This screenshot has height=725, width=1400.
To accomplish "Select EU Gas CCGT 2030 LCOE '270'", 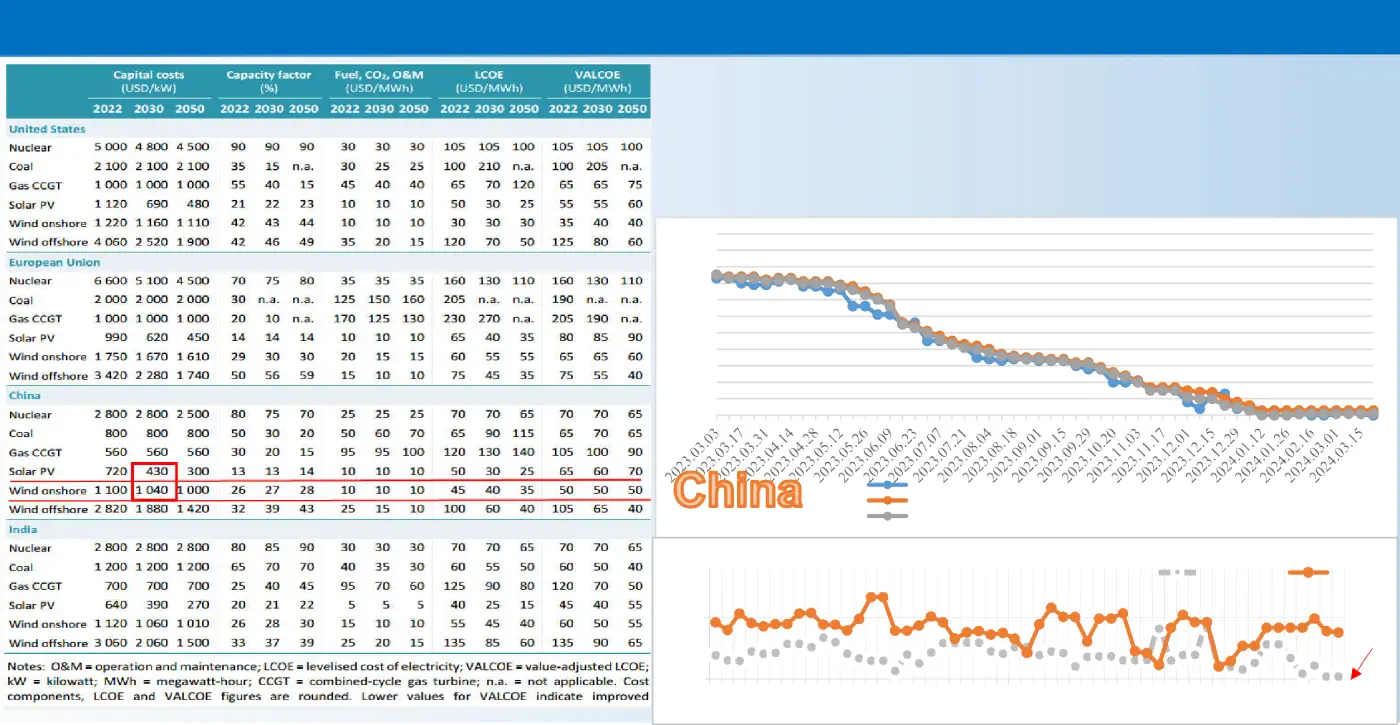I will pyautogui.click(x=489, y=319).
